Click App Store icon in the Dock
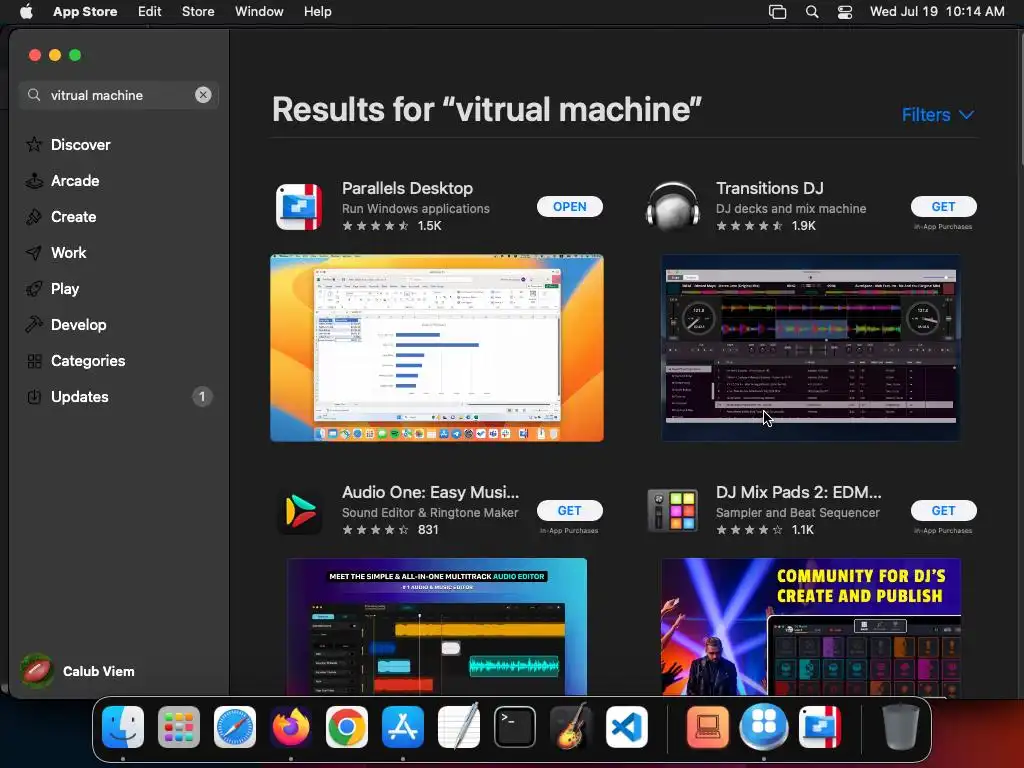This screenshot has width=1024, height=768. click(403, 727)
